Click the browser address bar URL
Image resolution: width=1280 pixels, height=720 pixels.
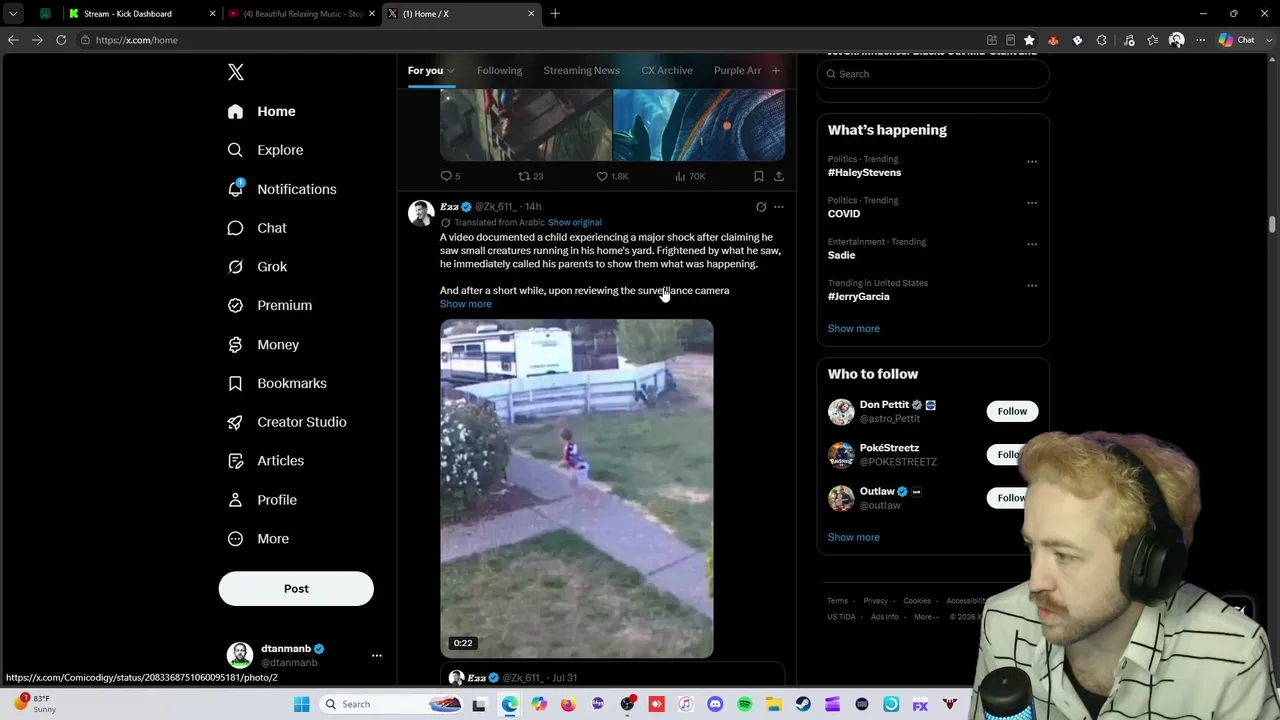pyautogui.click(x=137, y=40)
